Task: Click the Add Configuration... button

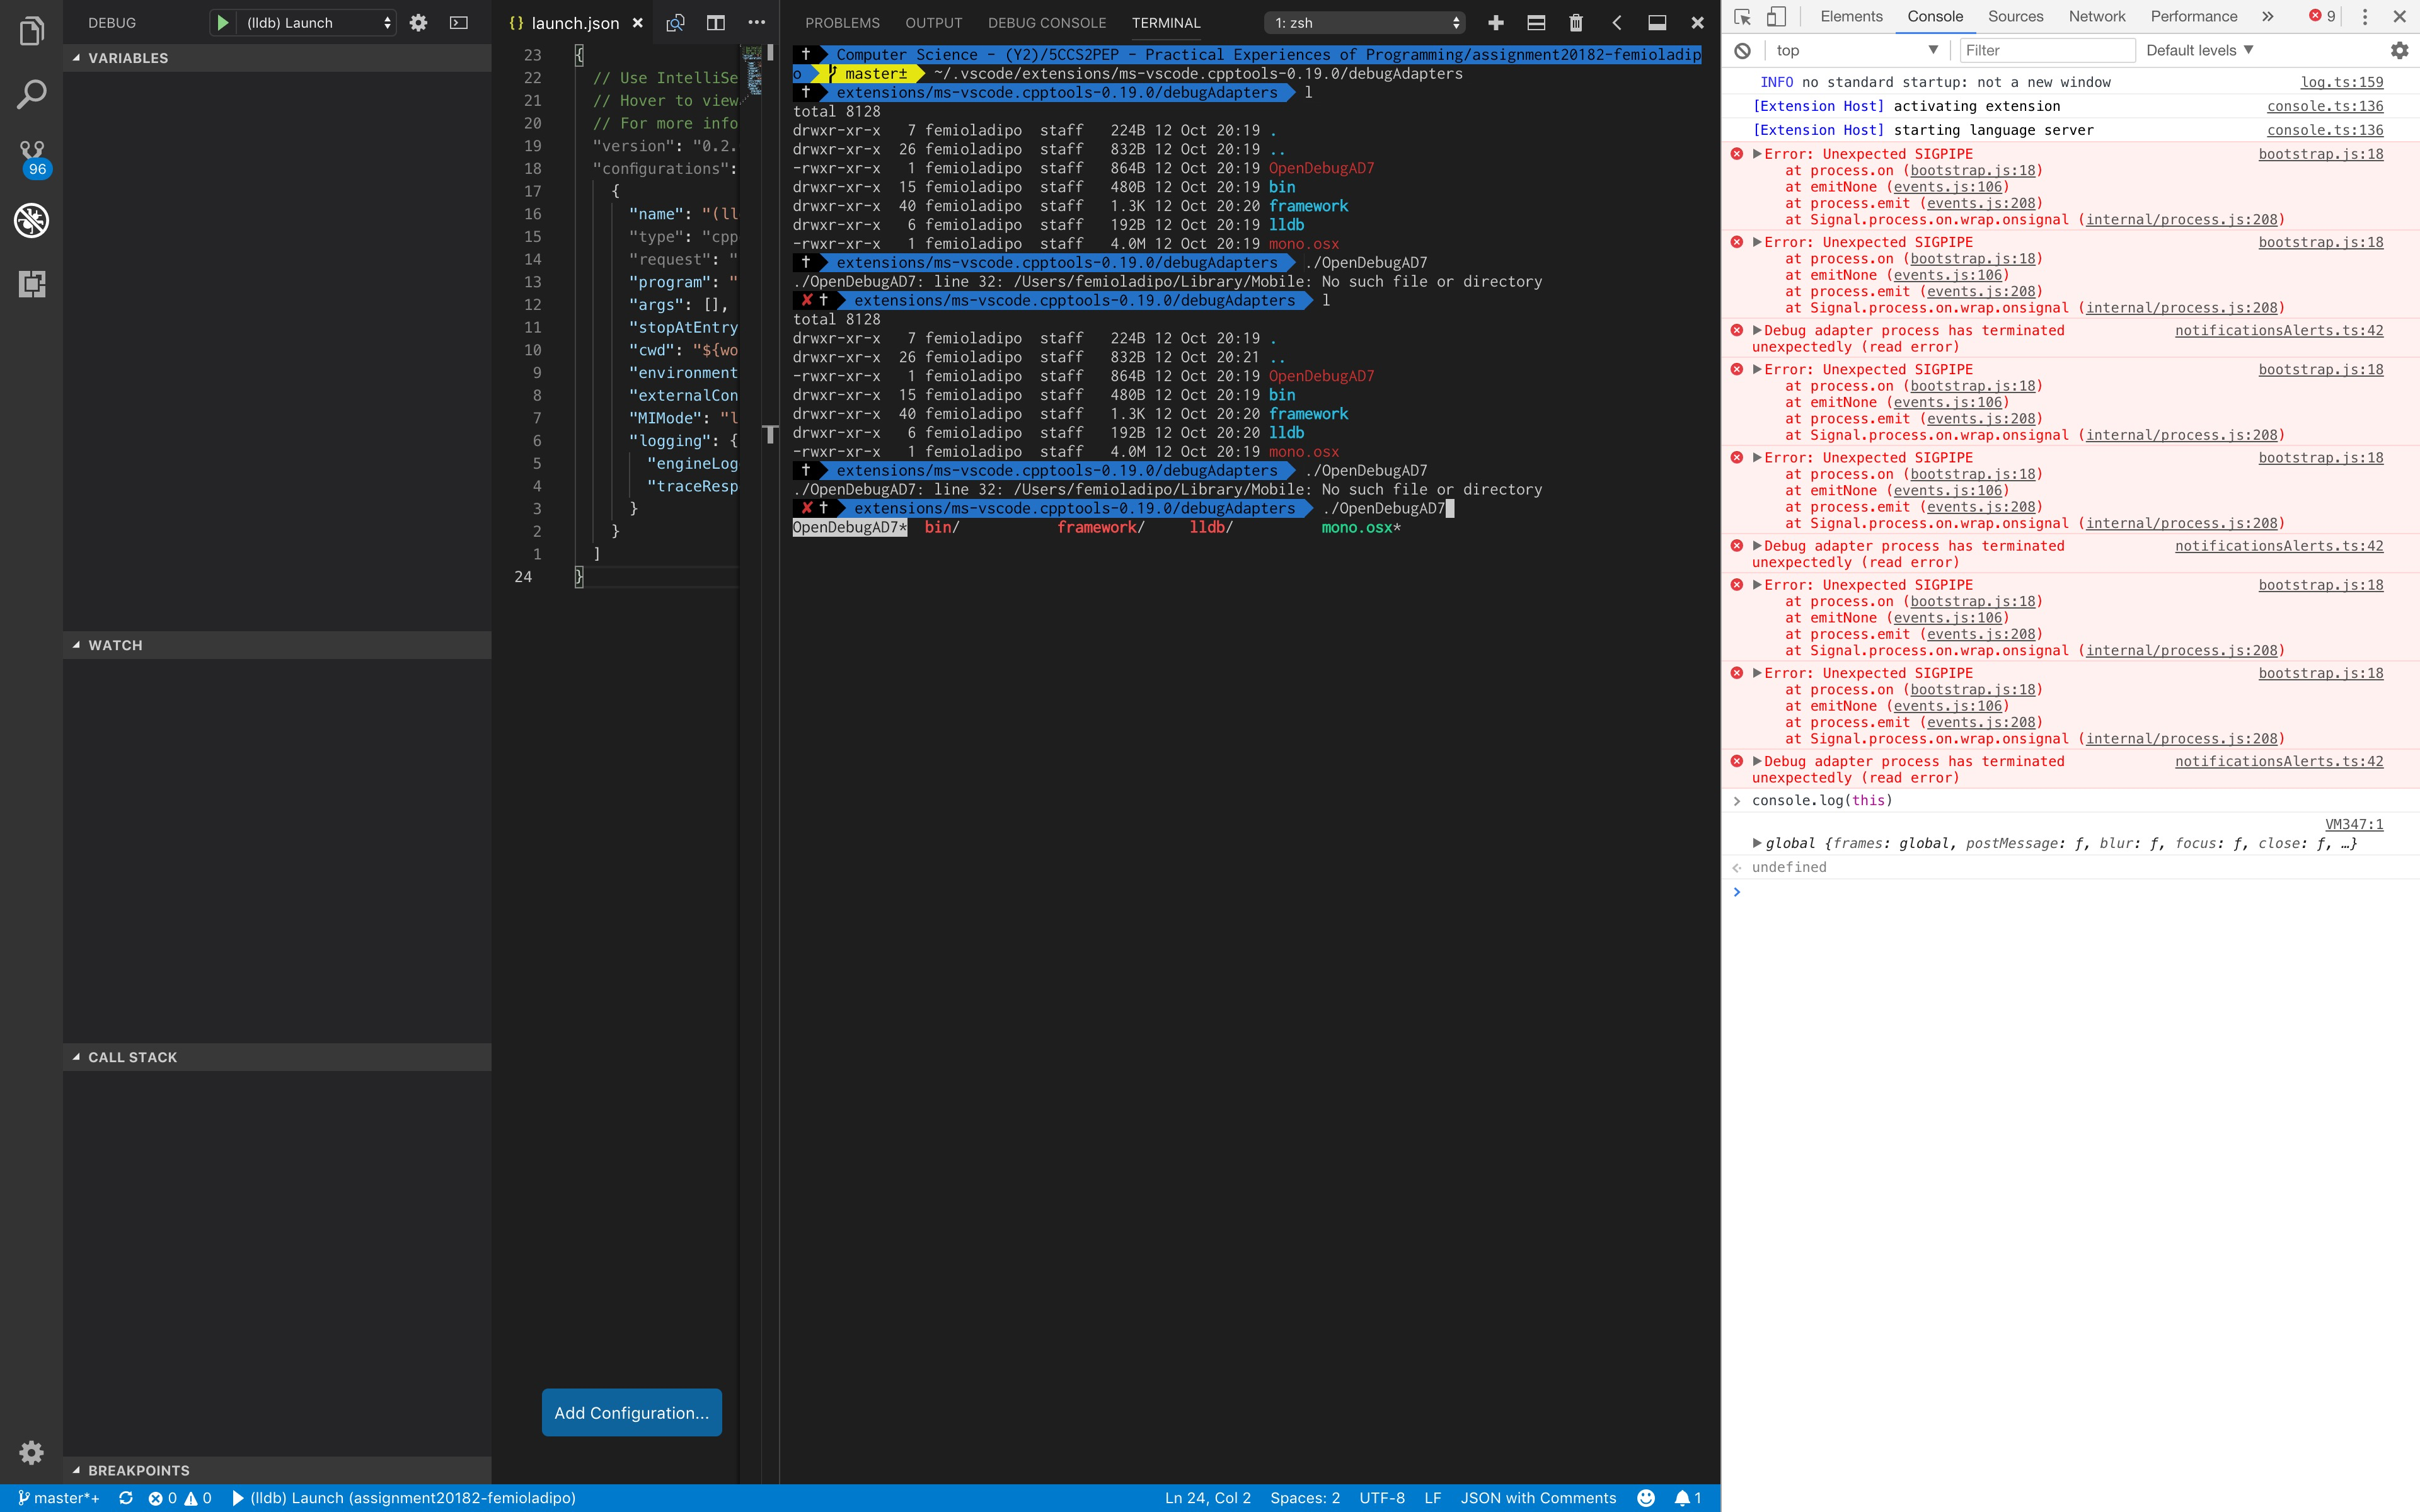Action: tap(631, 1412)
